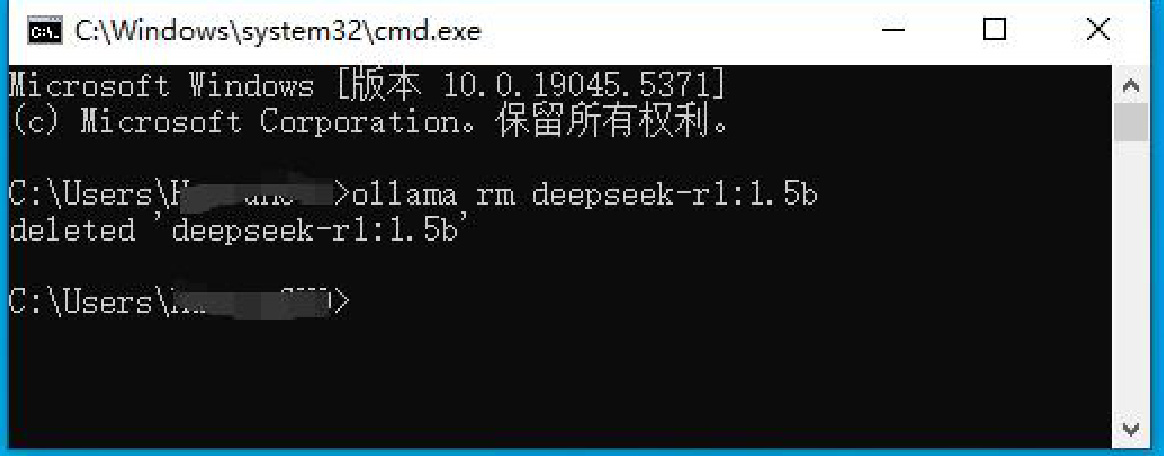1164x456 pixels.
Task: Maximize the command prompt window
Action: point(994,30)
